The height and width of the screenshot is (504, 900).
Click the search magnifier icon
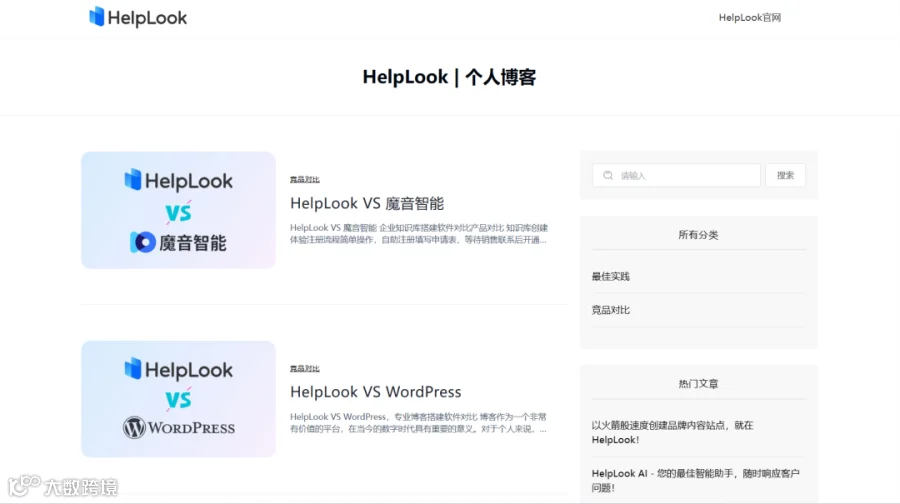point(608,175)
